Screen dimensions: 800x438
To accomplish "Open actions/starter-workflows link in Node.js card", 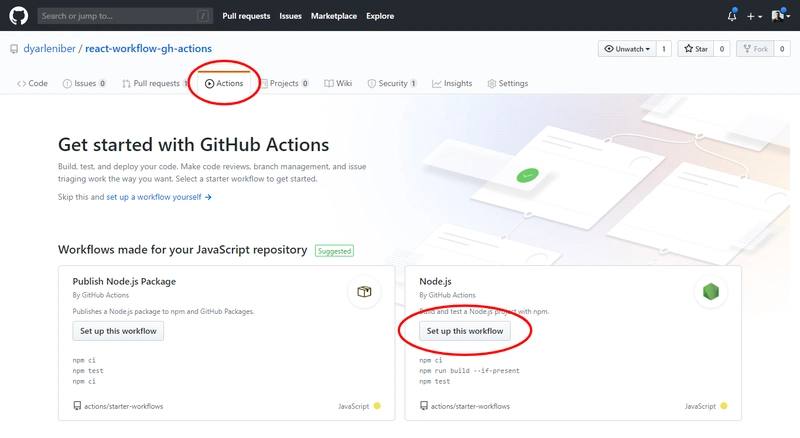I will pyautogui.click(x=470, y=406).
